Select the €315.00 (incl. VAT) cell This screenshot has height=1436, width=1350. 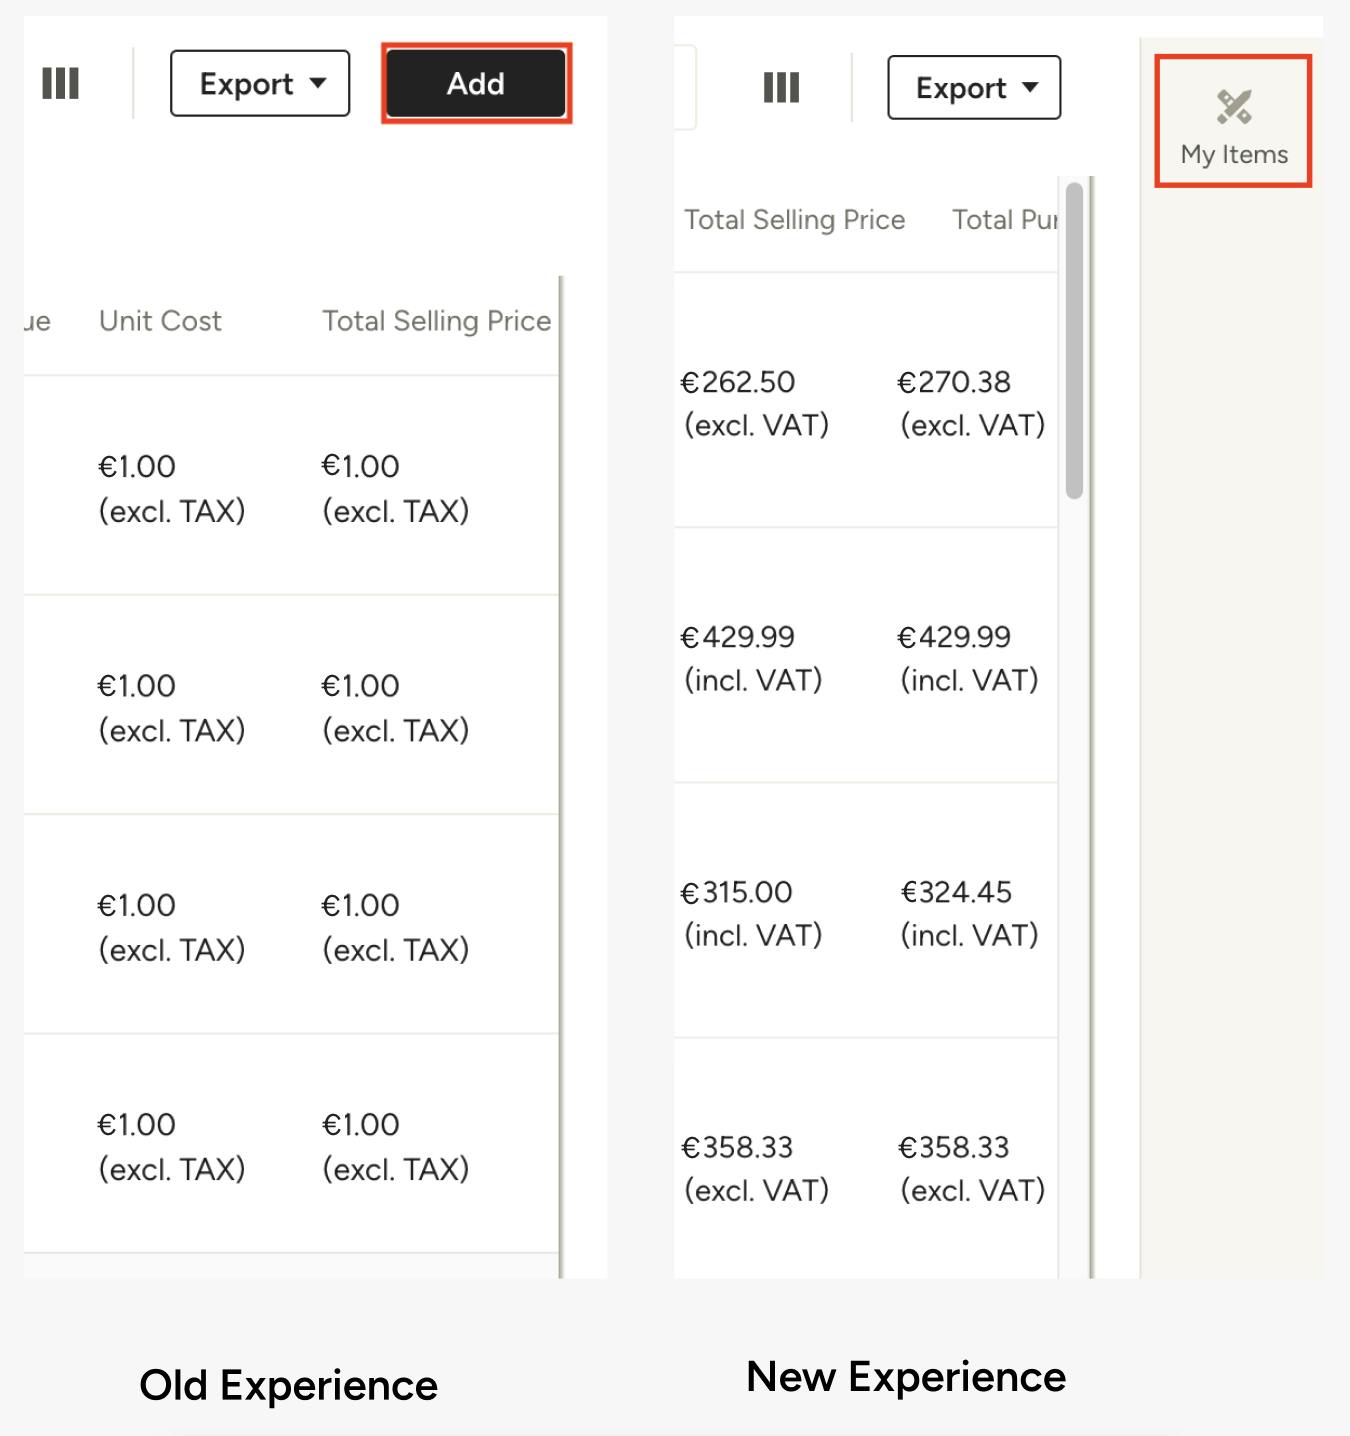(x=752, y=913)
